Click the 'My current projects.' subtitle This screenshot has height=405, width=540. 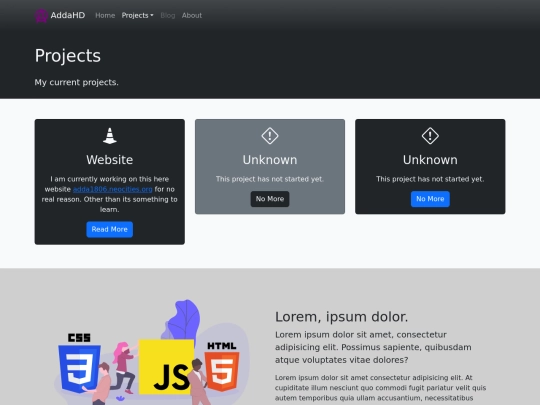(x=76, y=82)
